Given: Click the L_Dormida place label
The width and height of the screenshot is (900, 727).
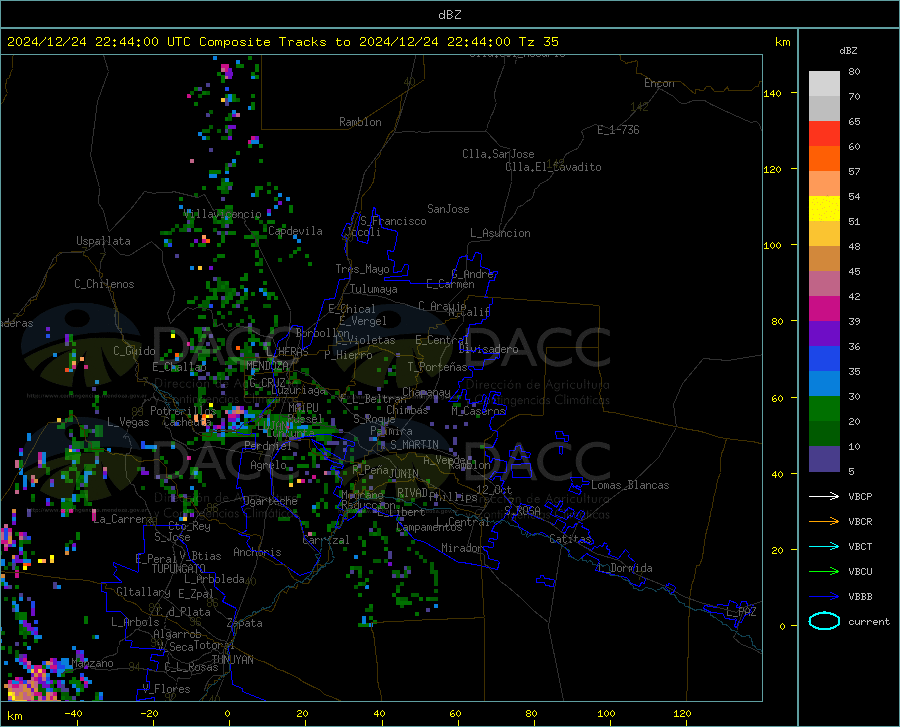Looking at the screenshot, I should point(625,568).
